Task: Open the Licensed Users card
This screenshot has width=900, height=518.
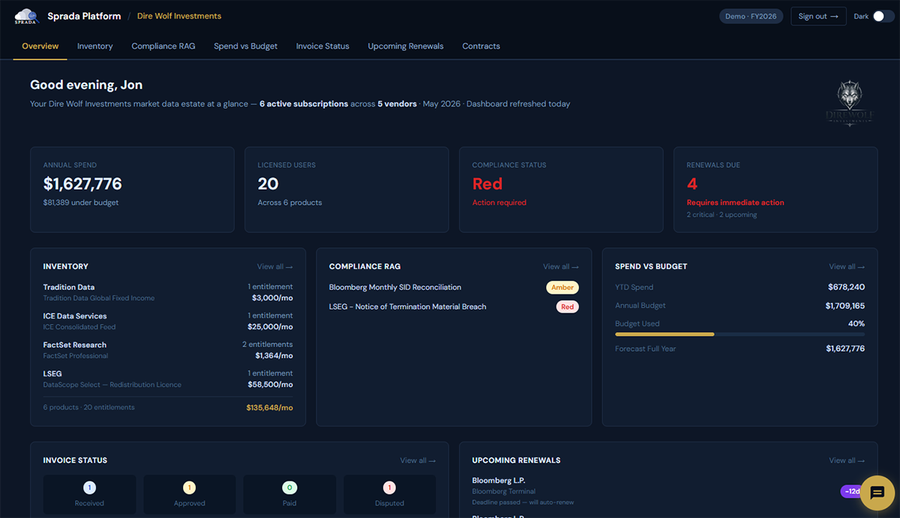Action: click(347, 190)
